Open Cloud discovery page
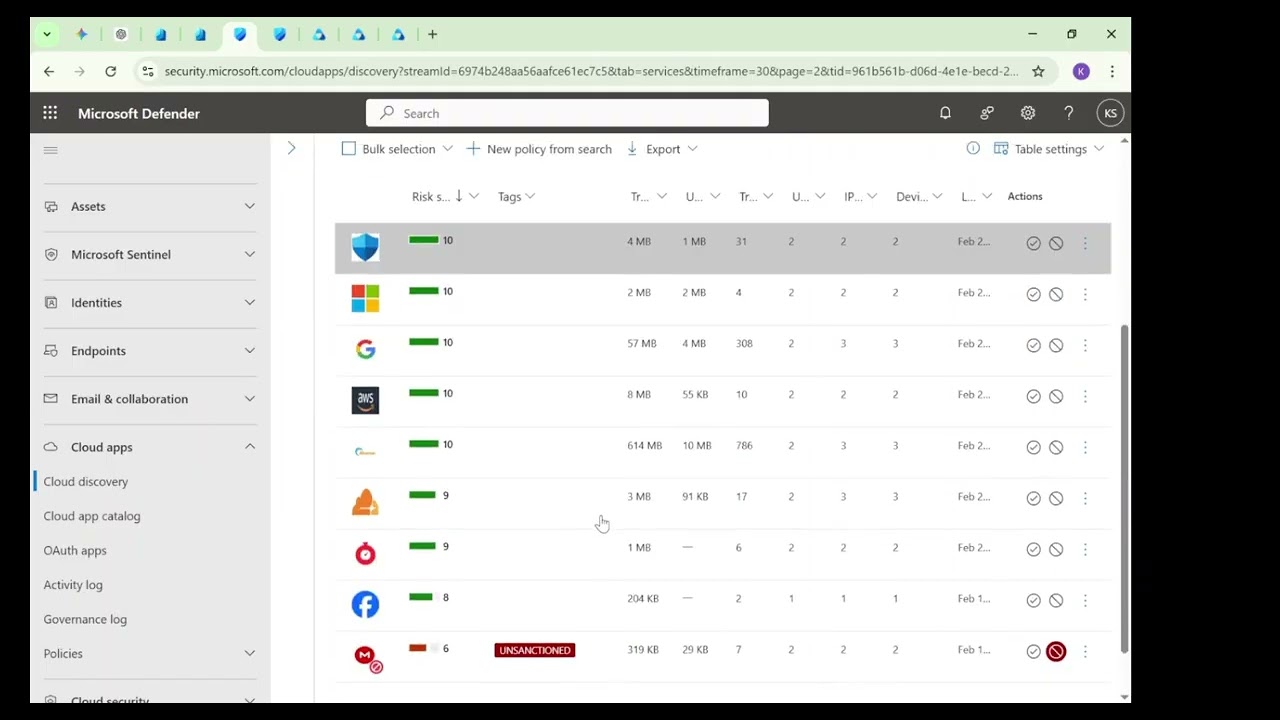1280x720 pixels. click(86, 481)
